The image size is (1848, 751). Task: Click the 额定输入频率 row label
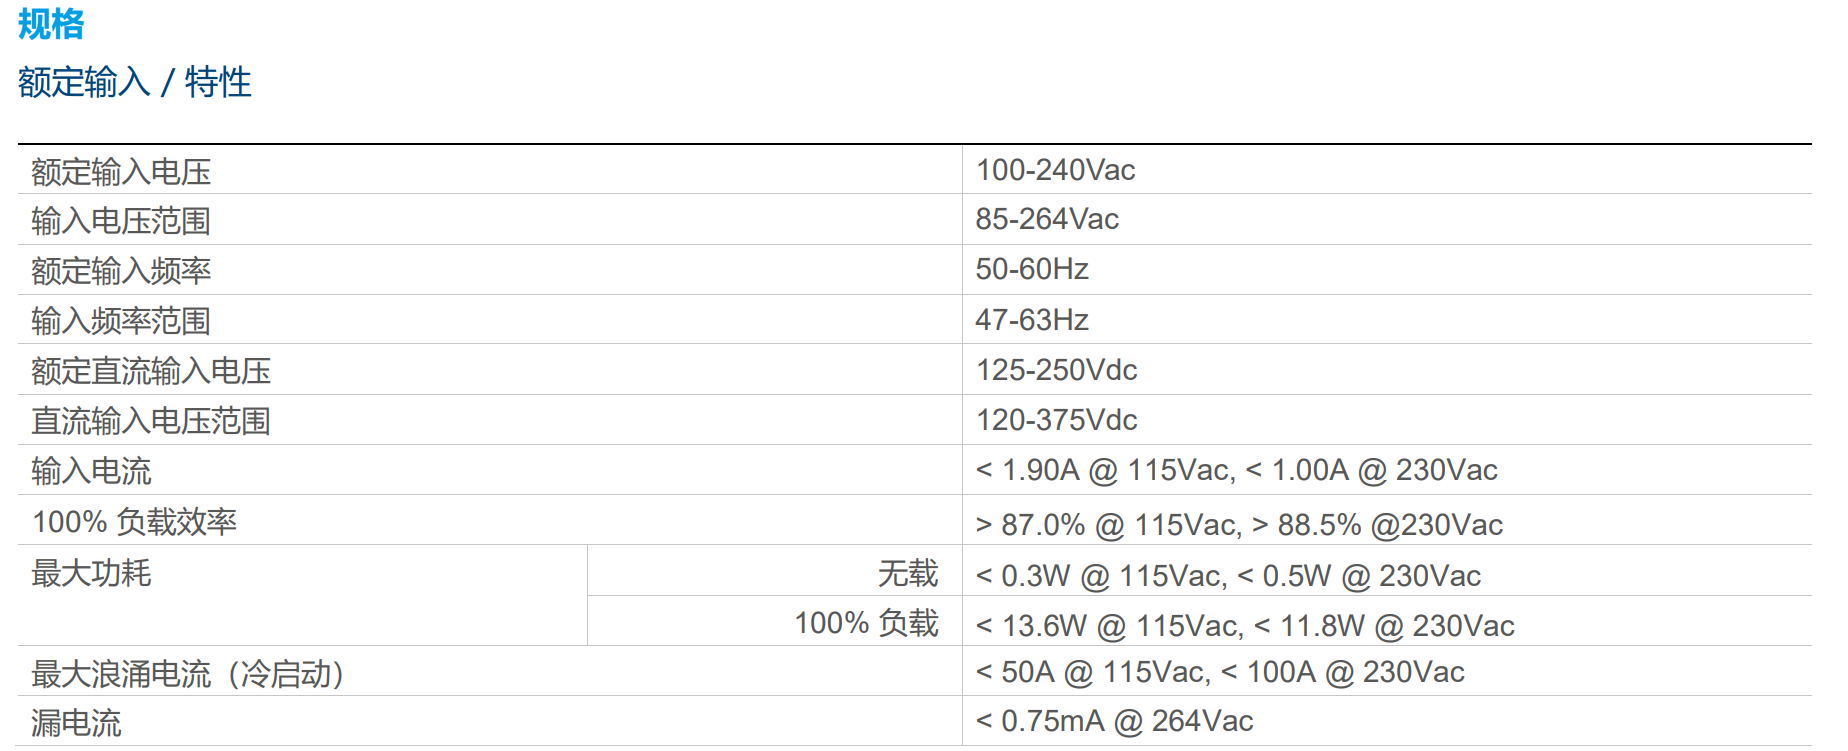[121, 271]
